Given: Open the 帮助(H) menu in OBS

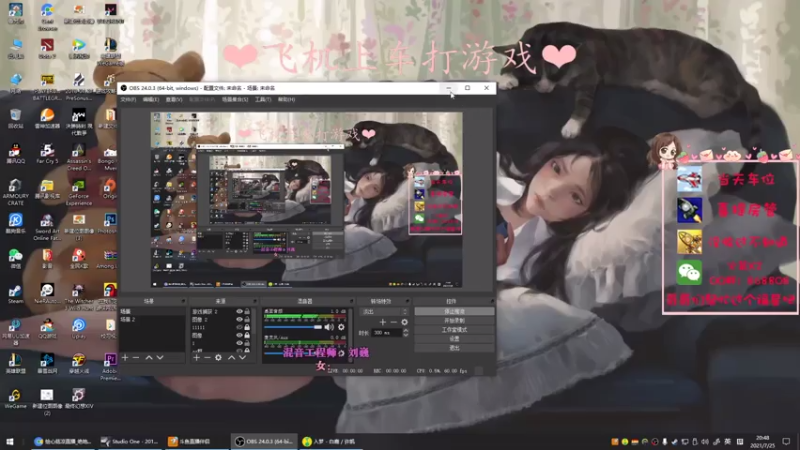Looking at the screenshot, I should coord(287,99).
